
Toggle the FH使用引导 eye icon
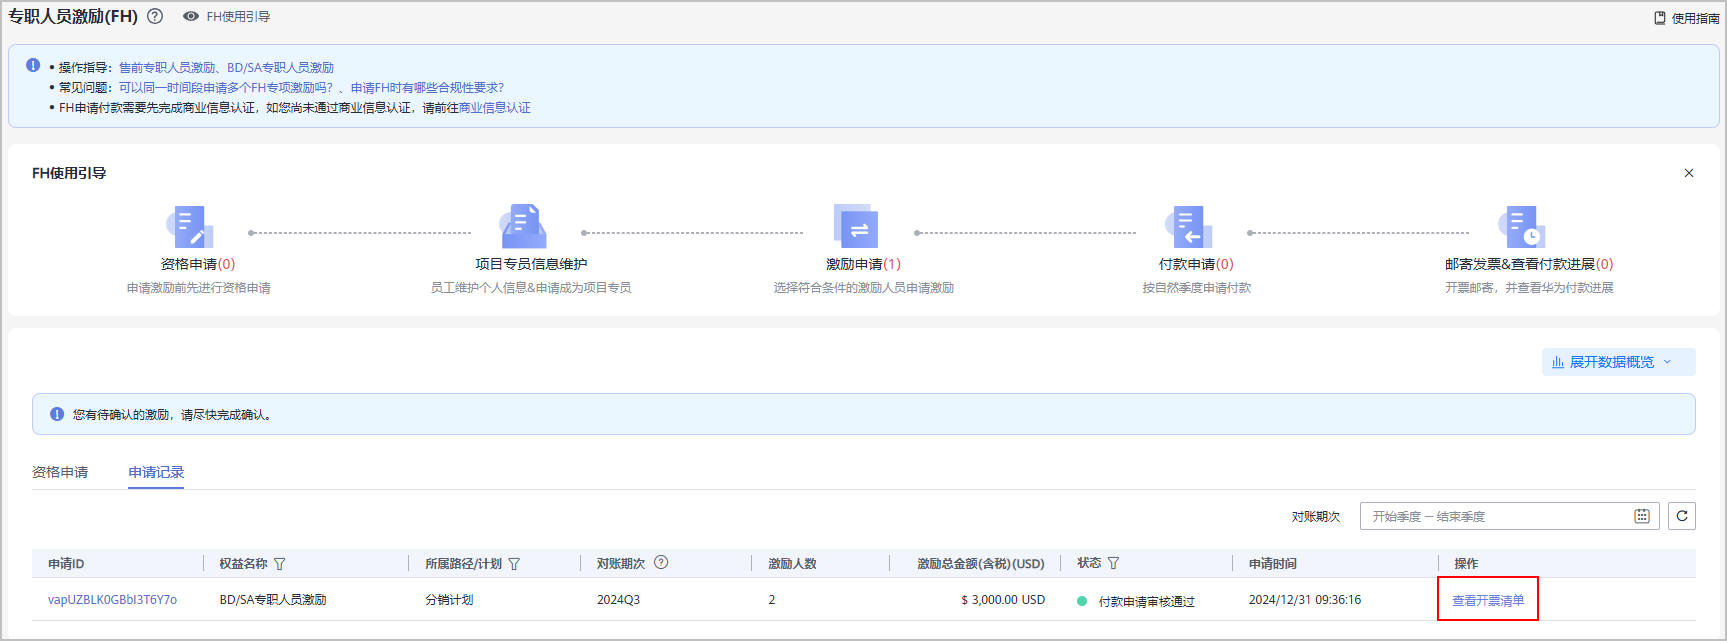click(x=191, y=17)
